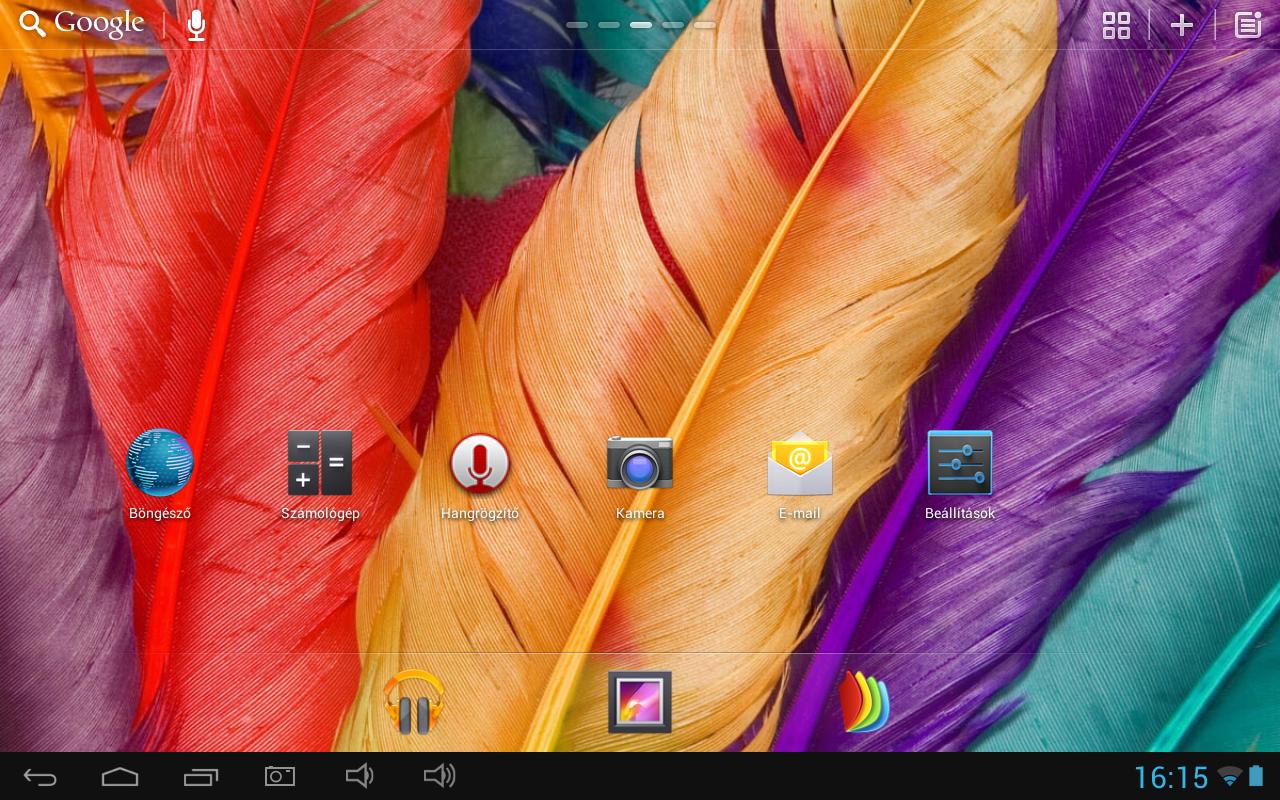The height and width of the screenshot is (800, 1280).
Task: Open the notes menu icon at top right
Action: coord(1248,25)
